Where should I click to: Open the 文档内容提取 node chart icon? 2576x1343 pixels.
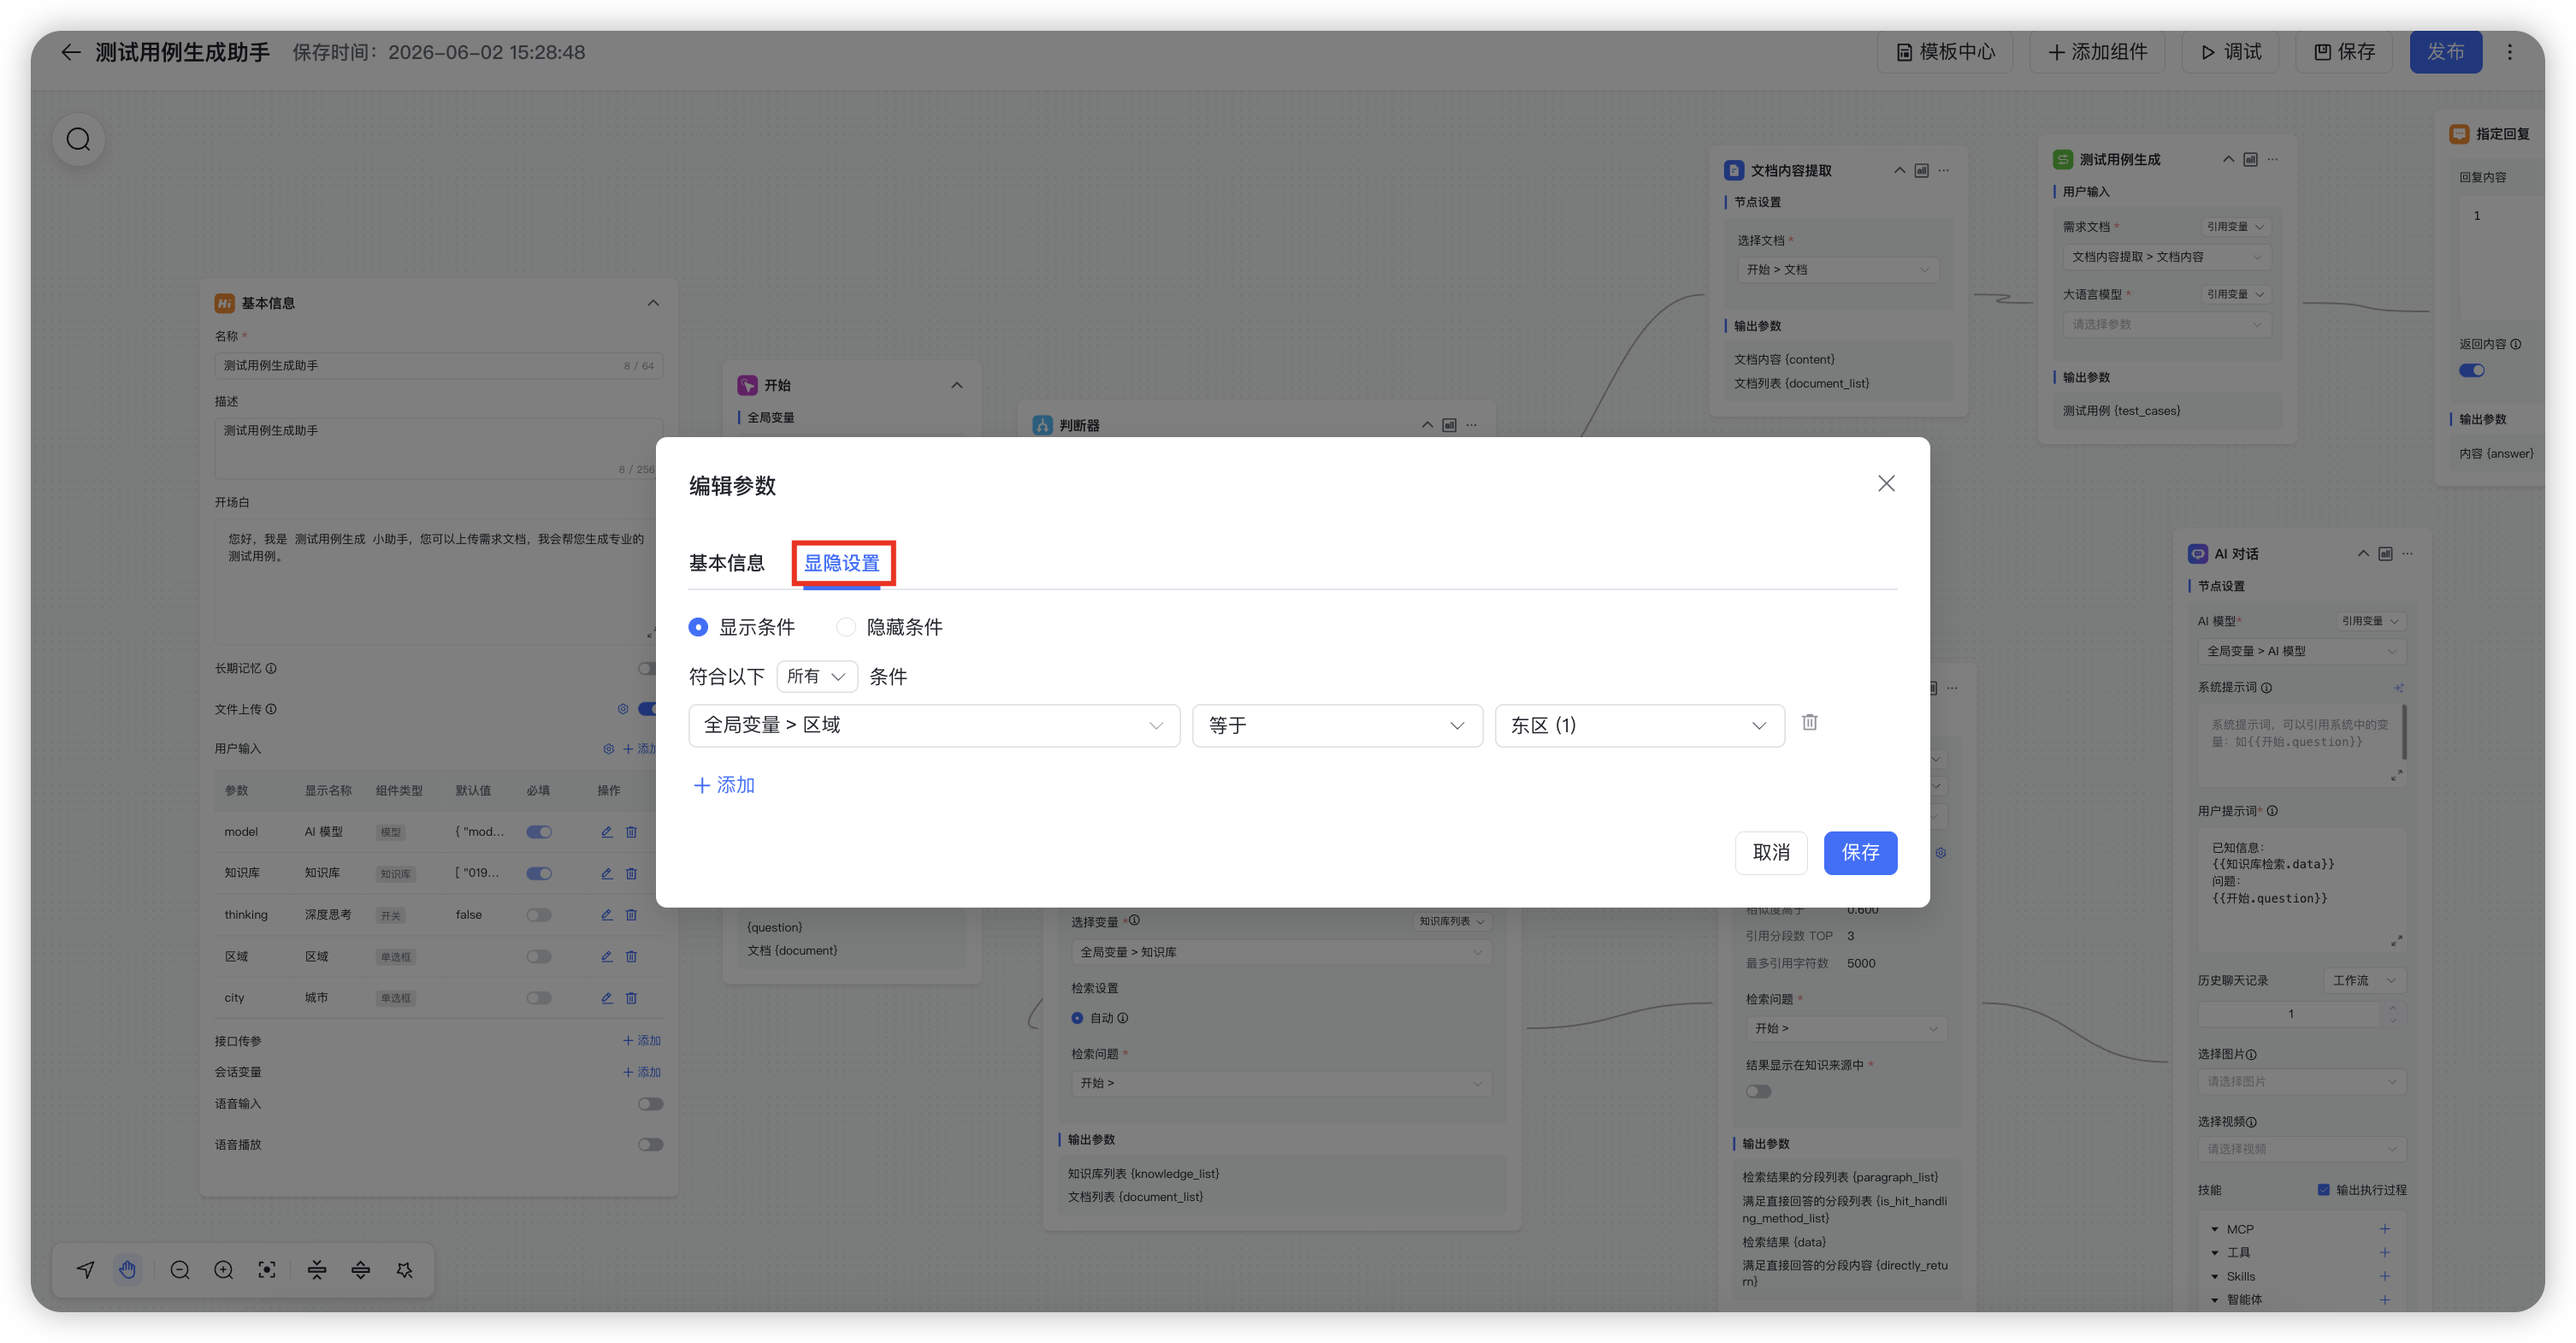tap(1921, 171)
